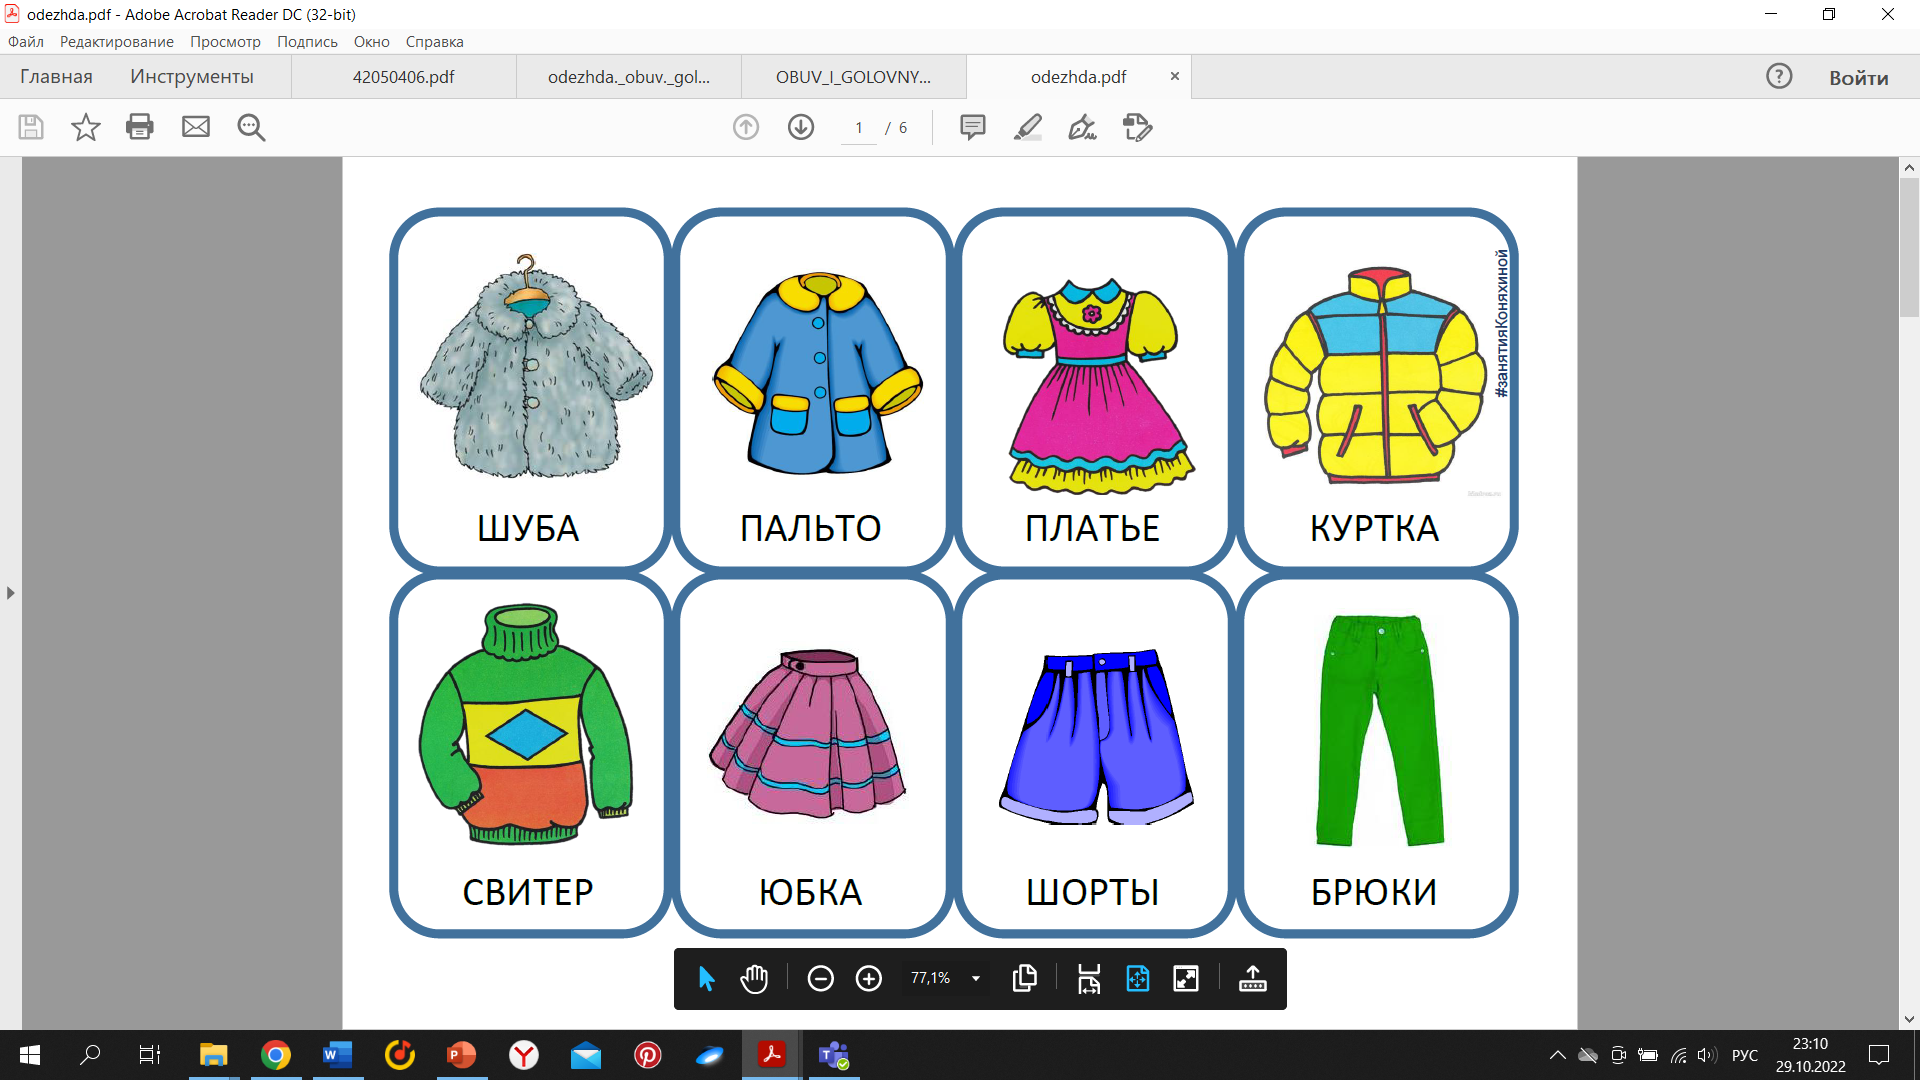Click the ПЛАТЬЕ dress picture
This screenshot has width=1920, height=1080.
pyautogui.click(x=1098, y=387)
